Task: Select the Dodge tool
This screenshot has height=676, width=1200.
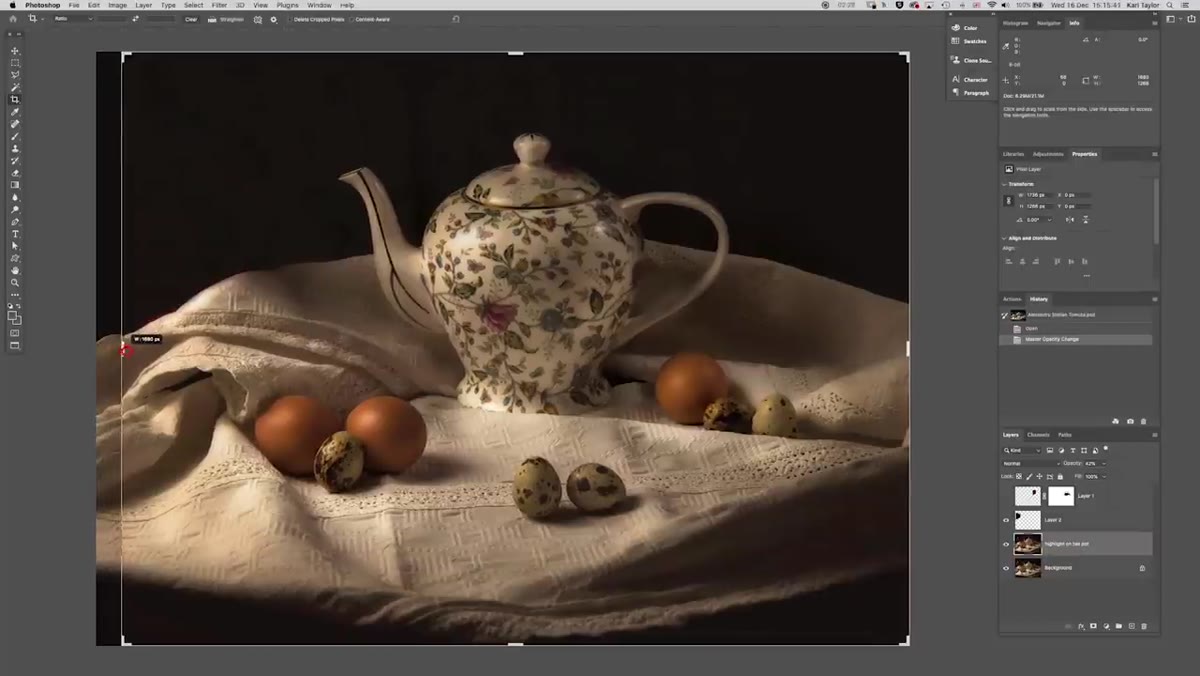Action: point(15,209)
